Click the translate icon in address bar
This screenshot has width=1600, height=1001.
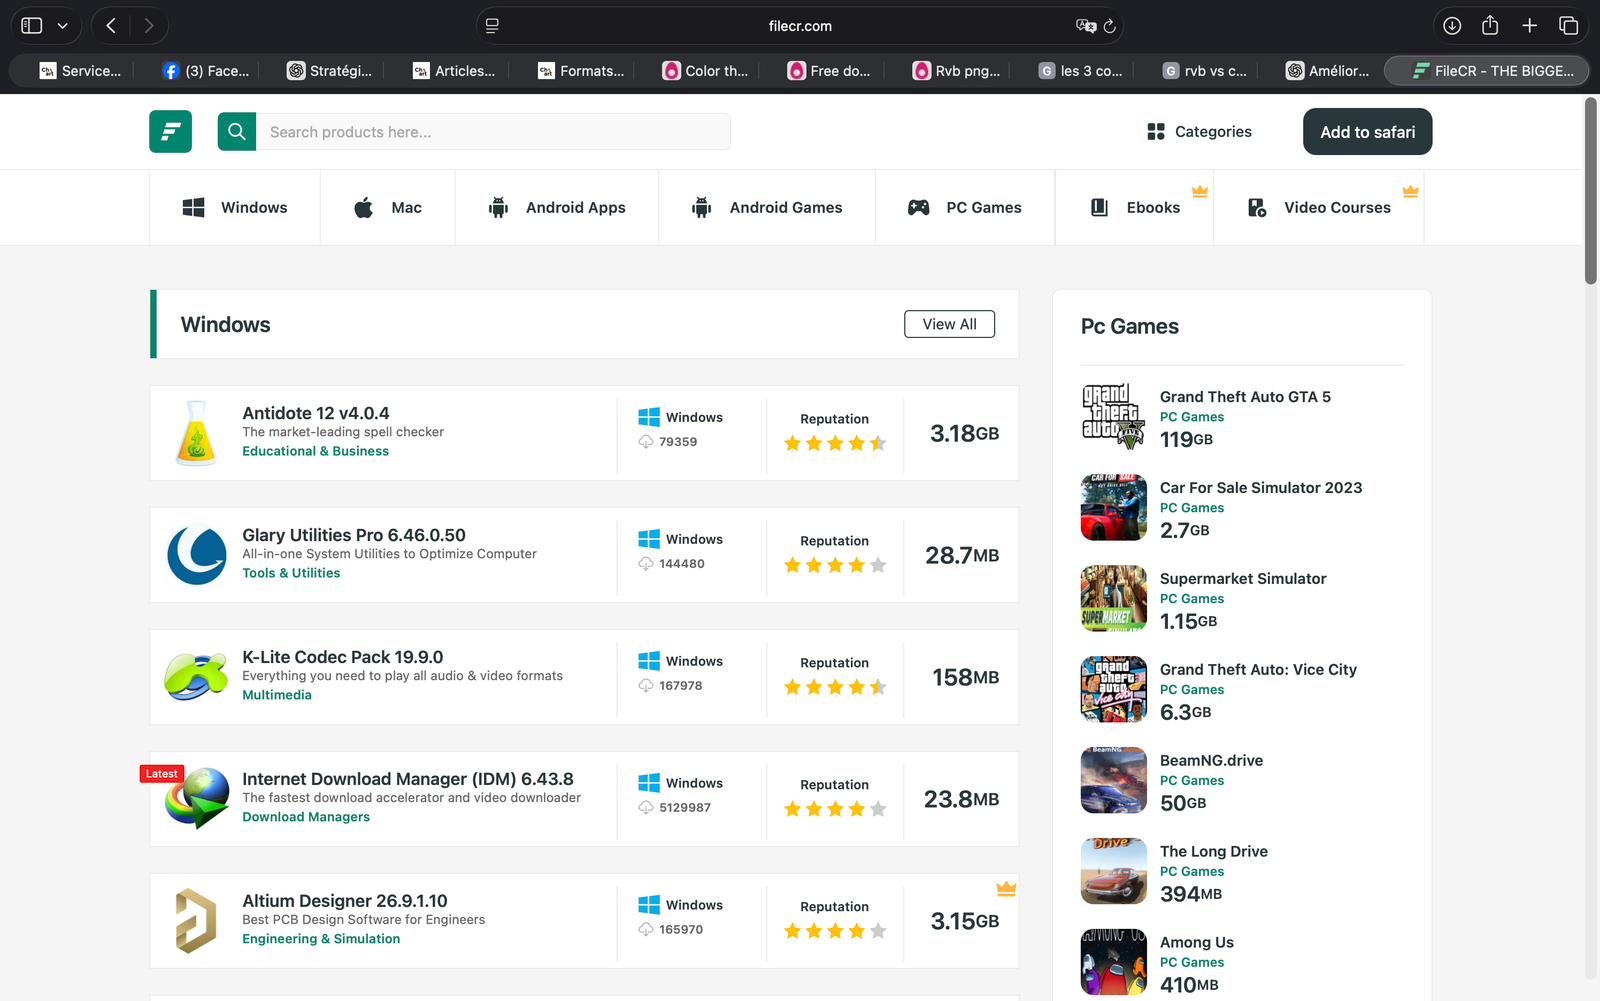click(x=1085, y=26)
